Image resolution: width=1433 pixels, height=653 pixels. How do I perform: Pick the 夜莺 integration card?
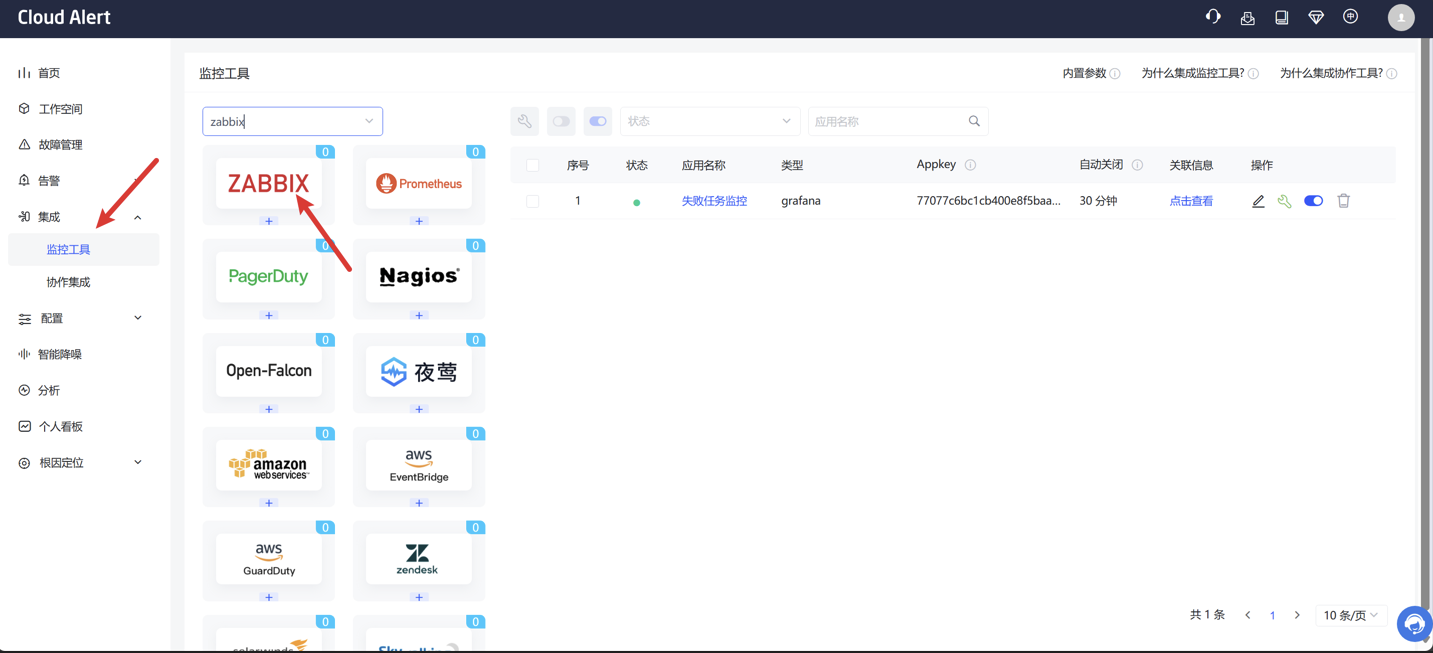coord(419,370)
